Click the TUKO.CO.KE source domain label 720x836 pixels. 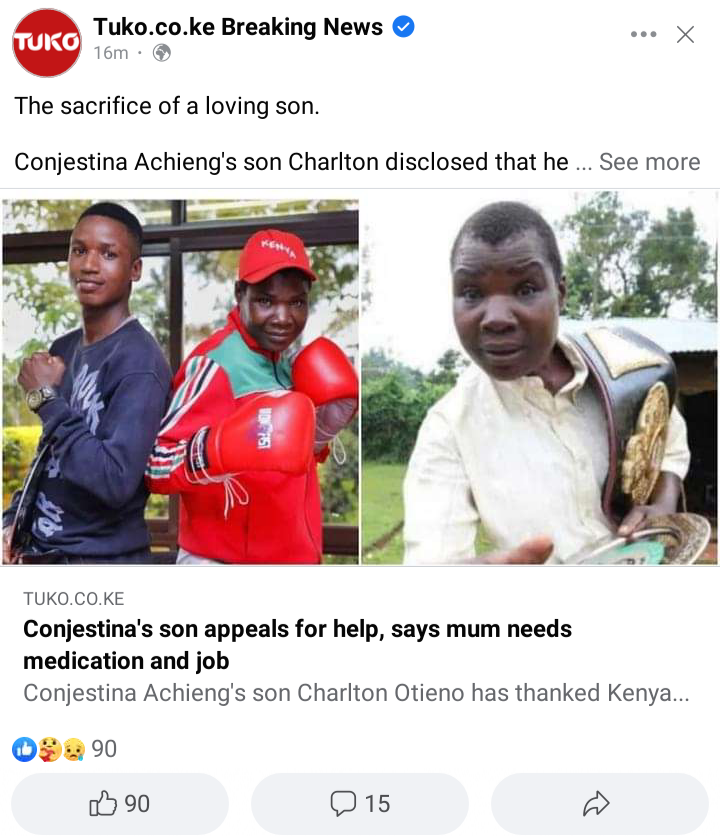[74, 599]
